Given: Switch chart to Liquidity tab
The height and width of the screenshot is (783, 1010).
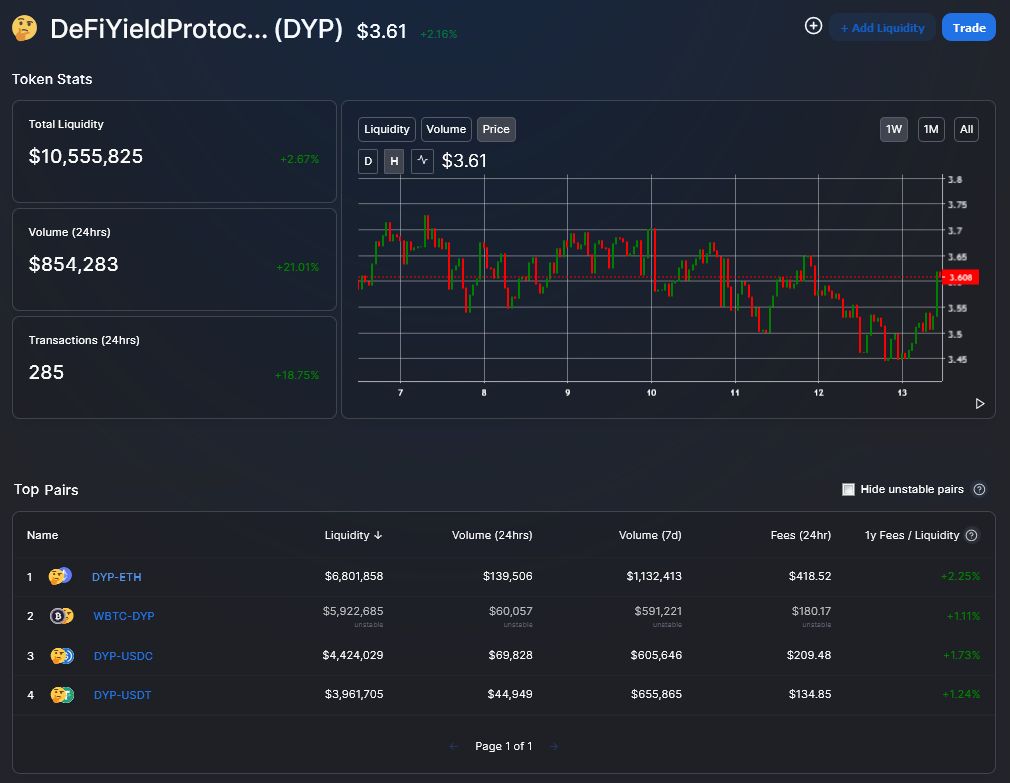Looking at the screenshot, I should tap(386, 129).
